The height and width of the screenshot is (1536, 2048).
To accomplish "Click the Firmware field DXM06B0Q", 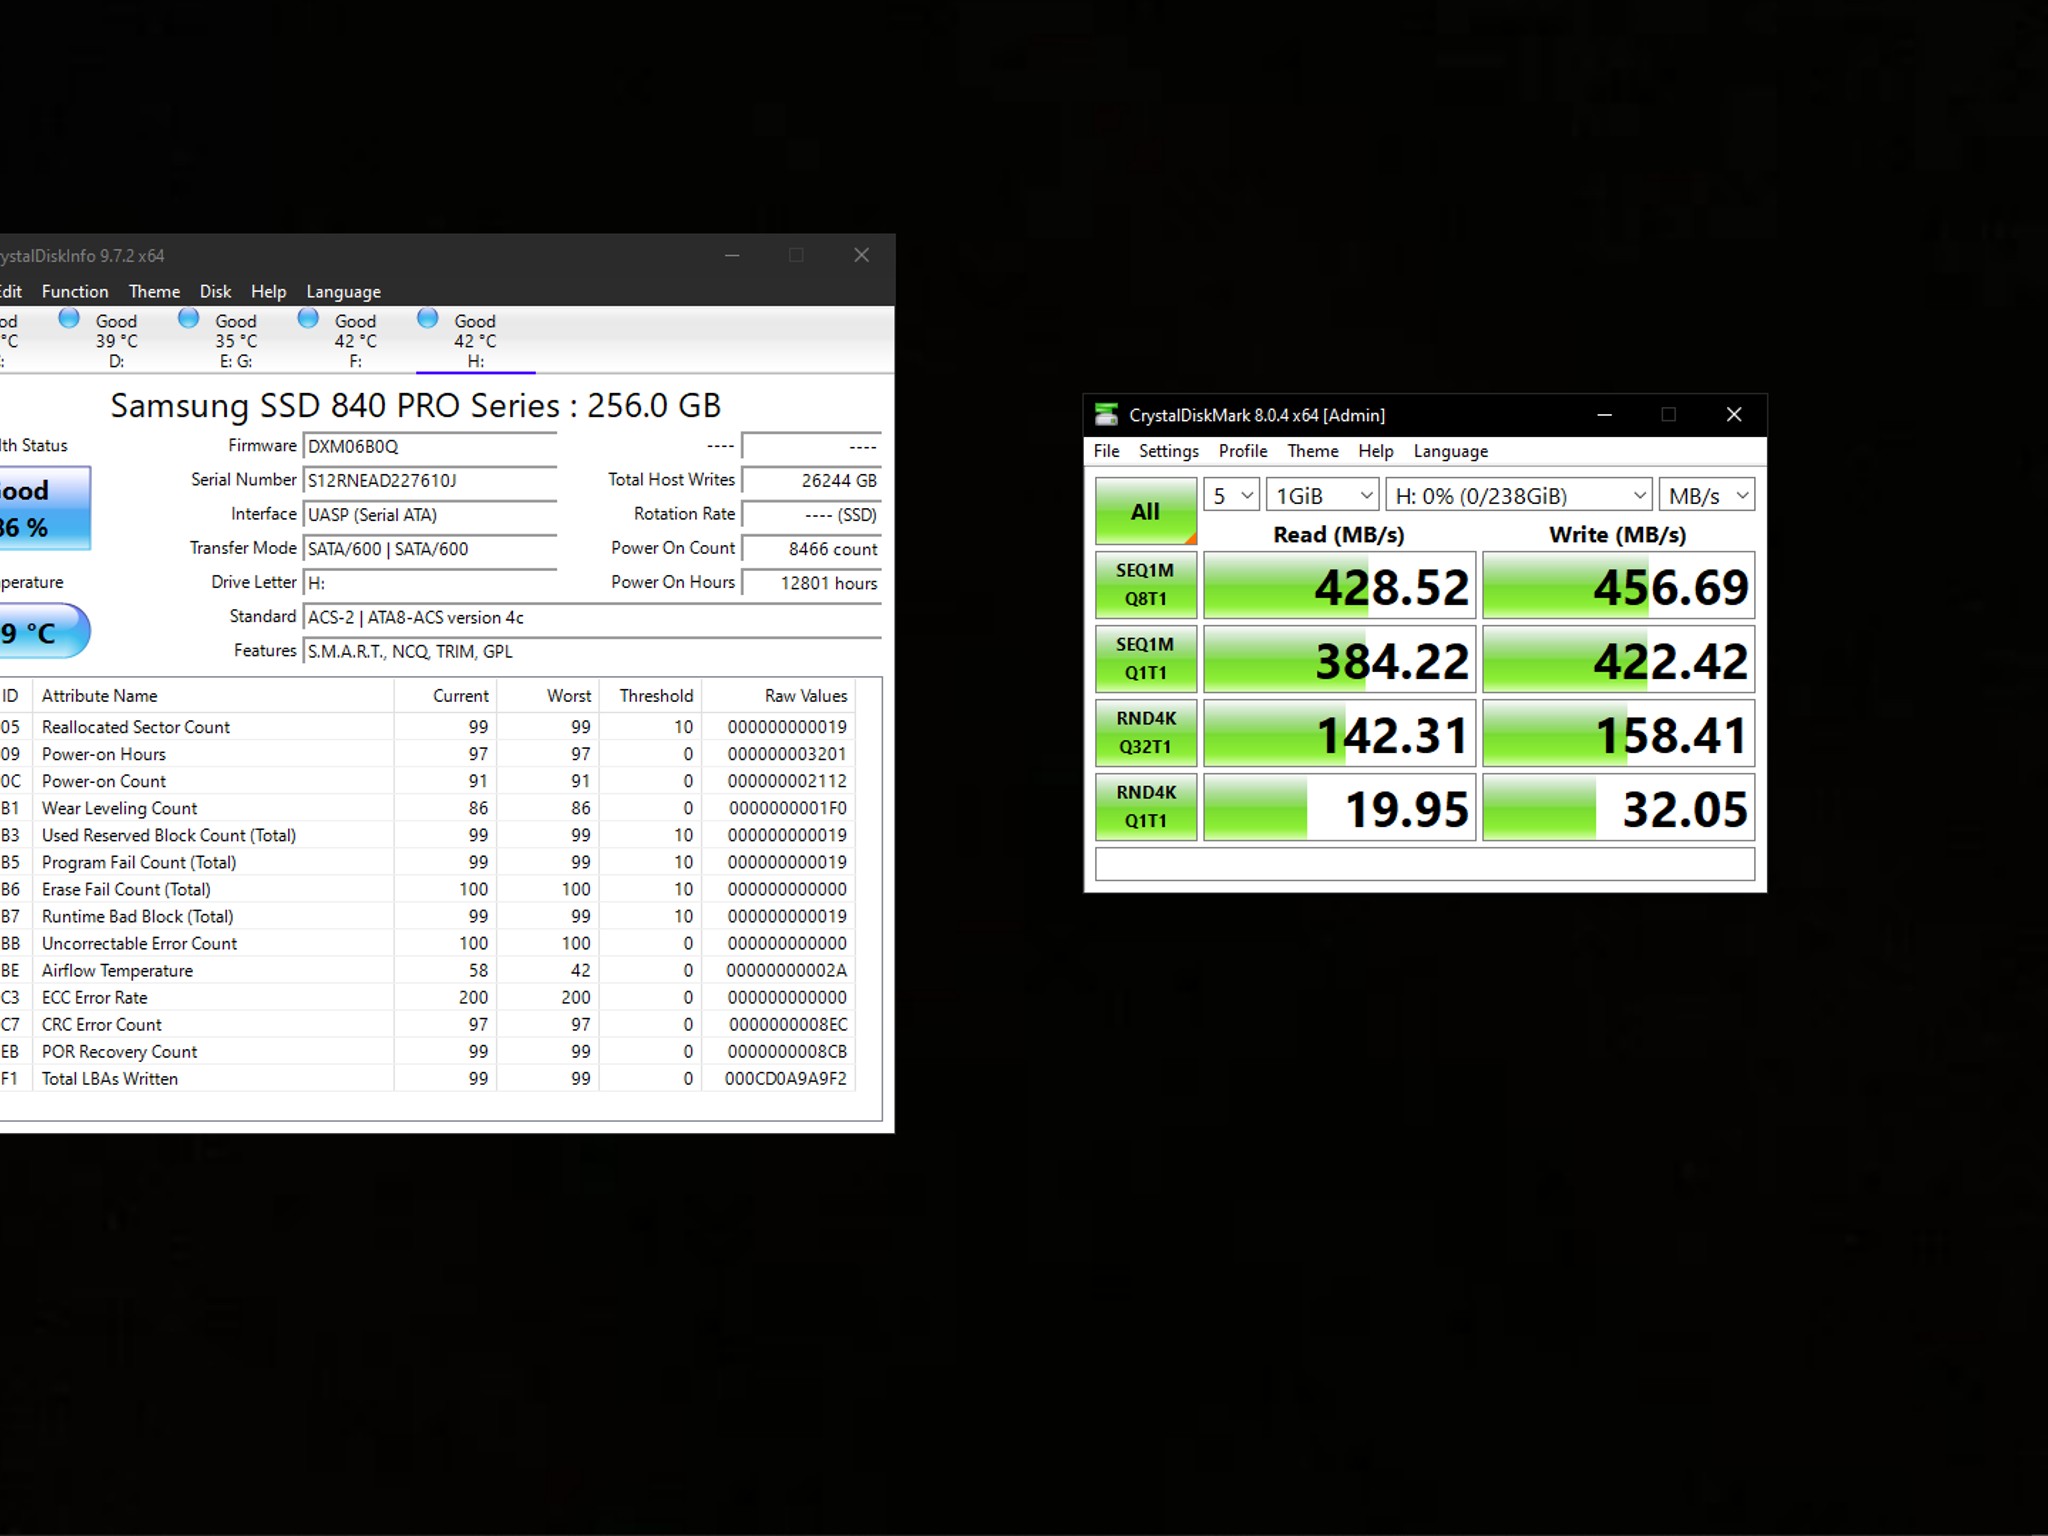I will coord(430,447).
